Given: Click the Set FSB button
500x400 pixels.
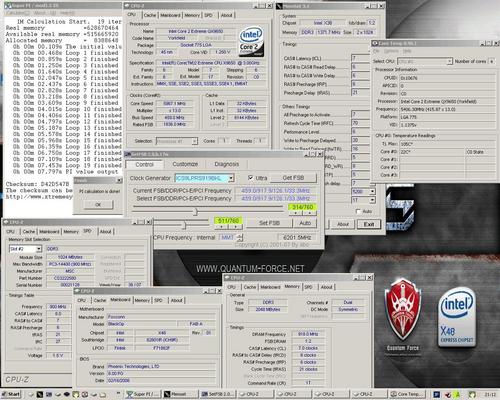Looking at the screenshot, I should [x=269, y=223].
